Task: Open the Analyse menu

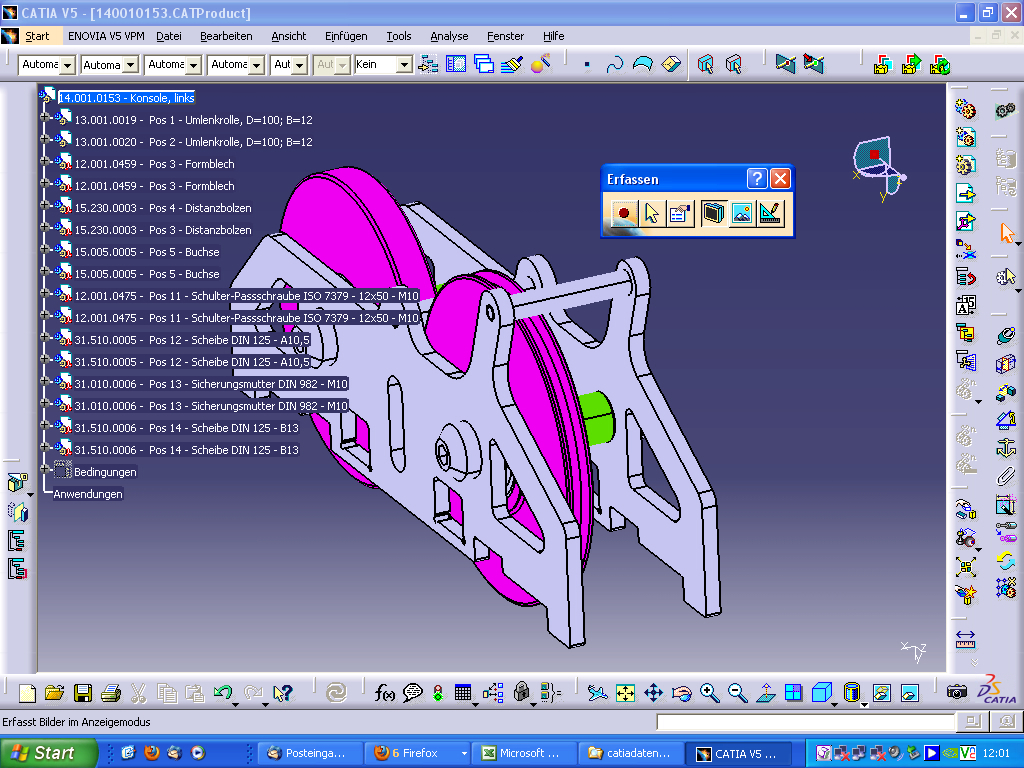Action: point(449,36)
